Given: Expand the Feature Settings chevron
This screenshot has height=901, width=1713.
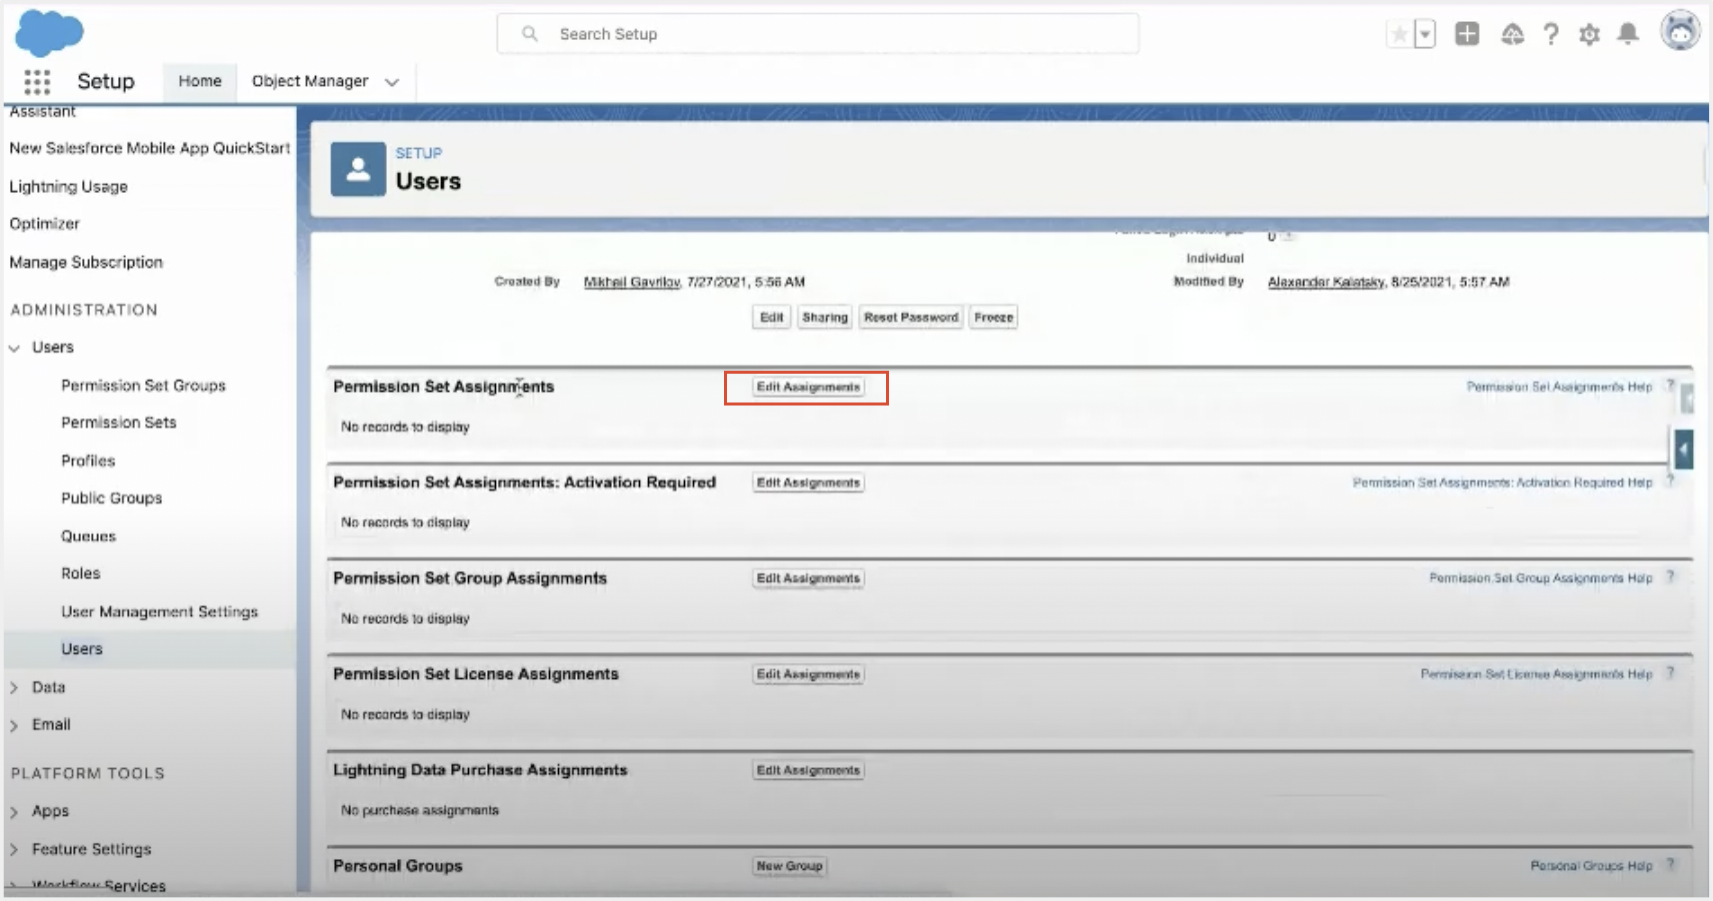Looking at the screenshot, I should [14, 850].
